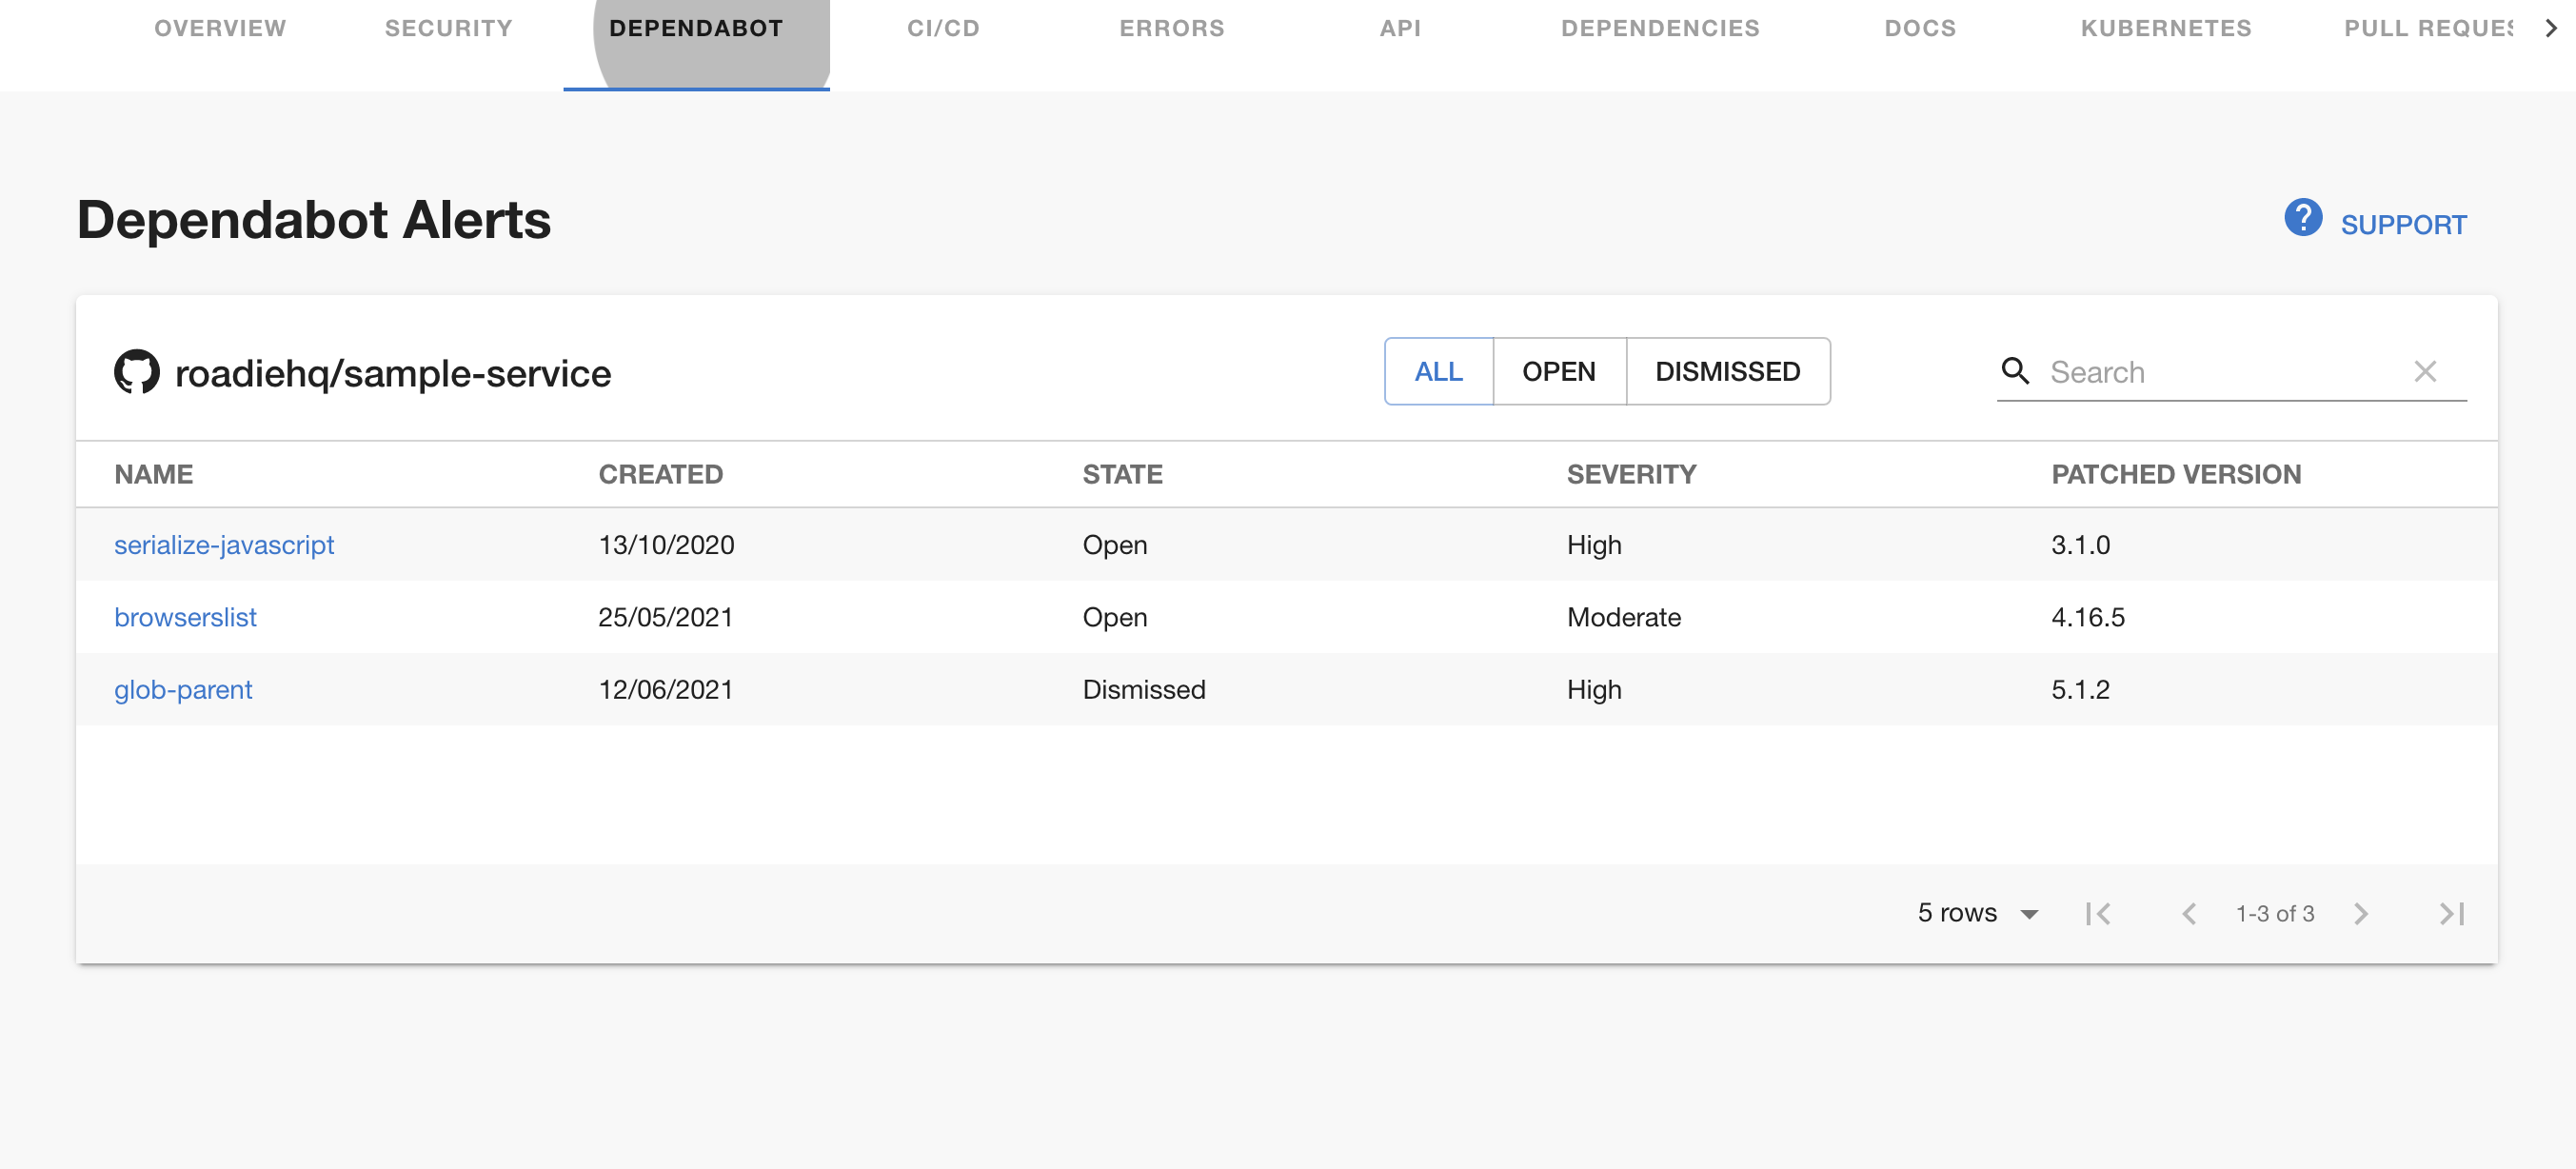The width and height of the screenshot is (2576, 1169).
Task: Switch to the CI/CD tab
Action: click(943, 28)
